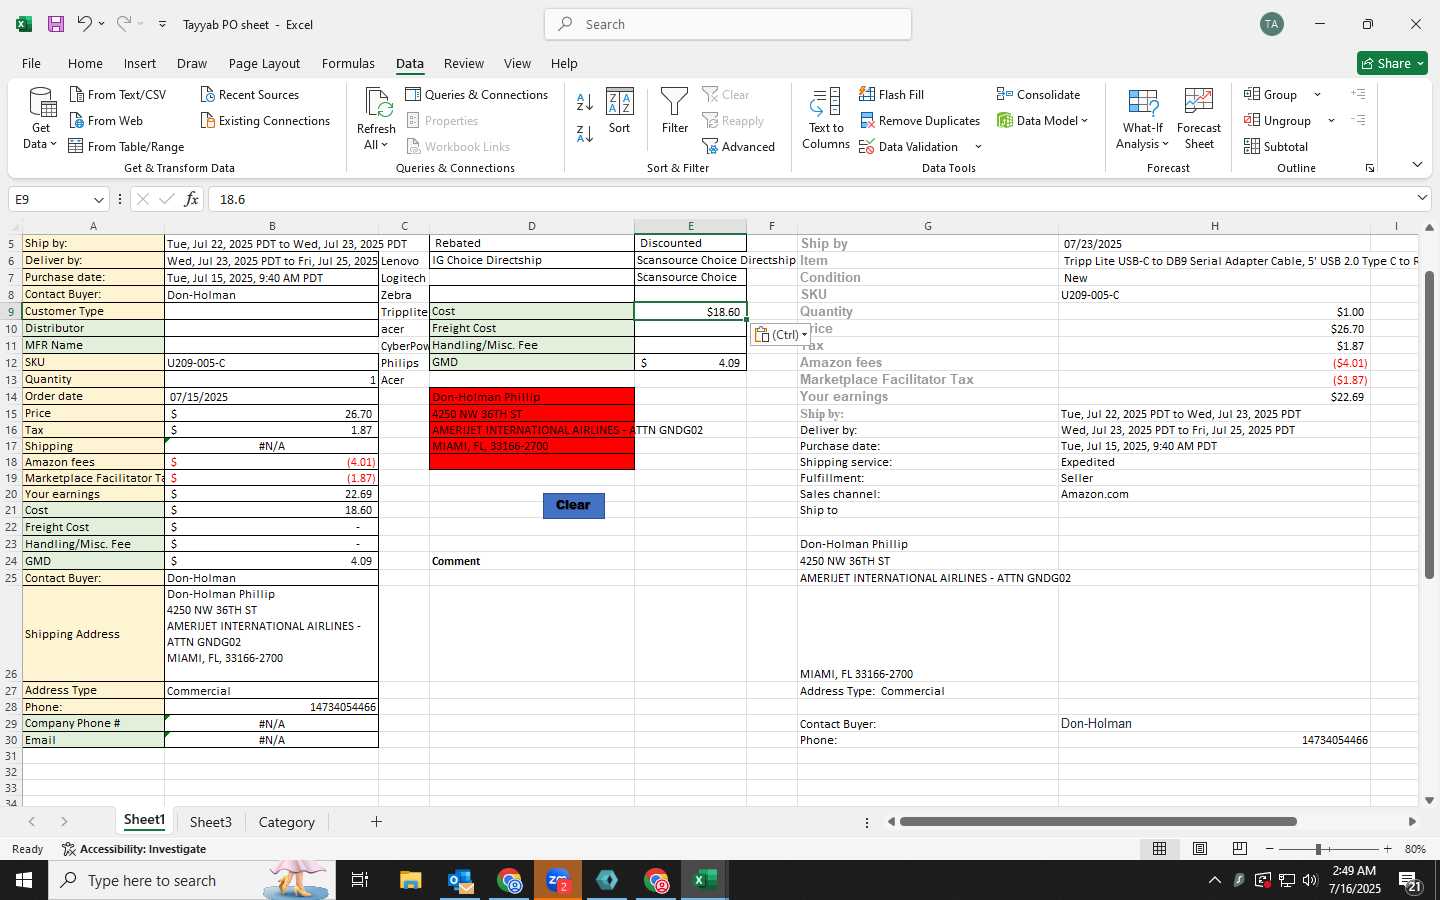Expand Group dropdown arrow
1440x900 pixels.
click(x=1317, y=95)
